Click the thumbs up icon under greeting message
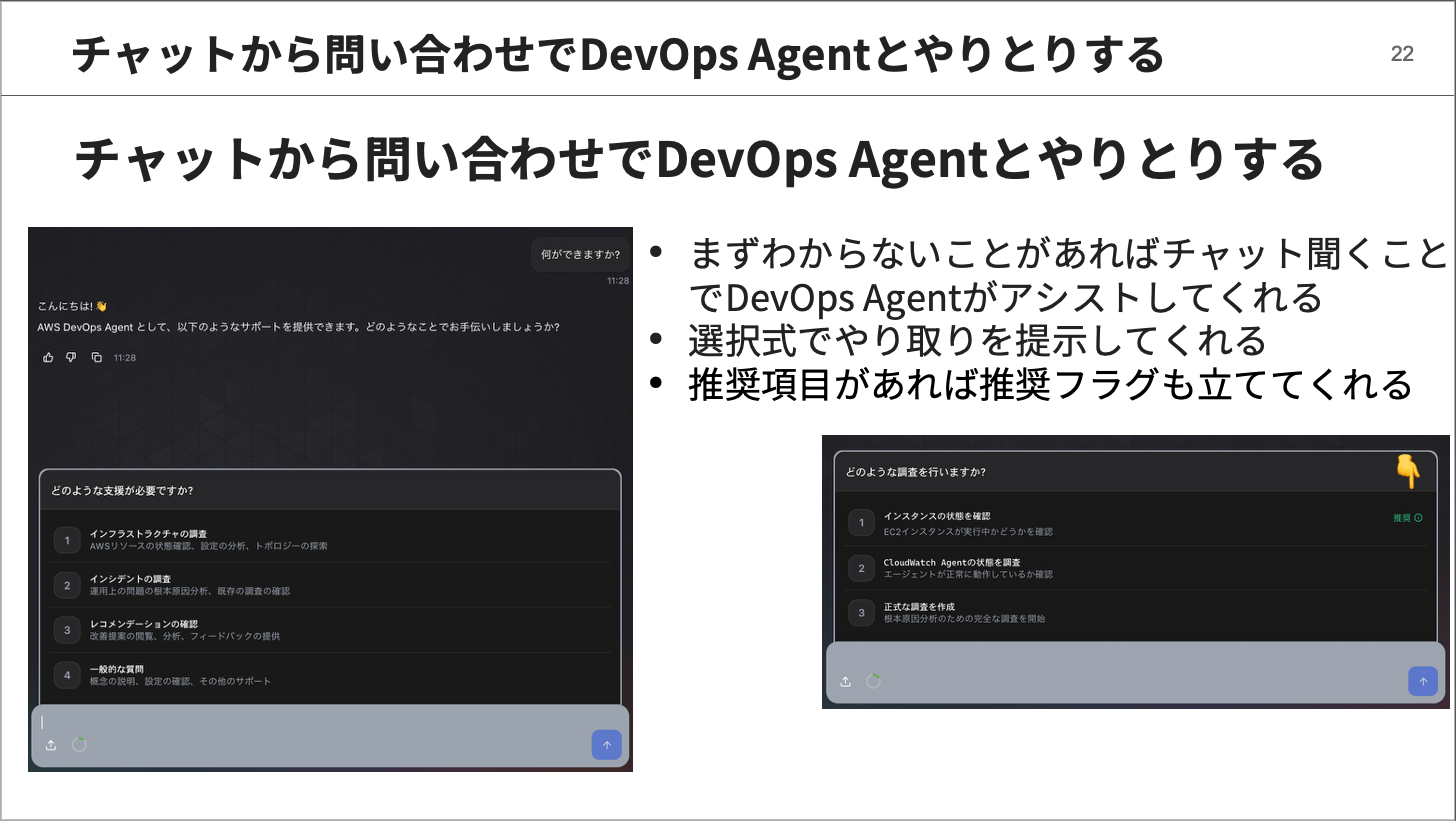This screenshot has height=821, width=1456. [48, 357]
